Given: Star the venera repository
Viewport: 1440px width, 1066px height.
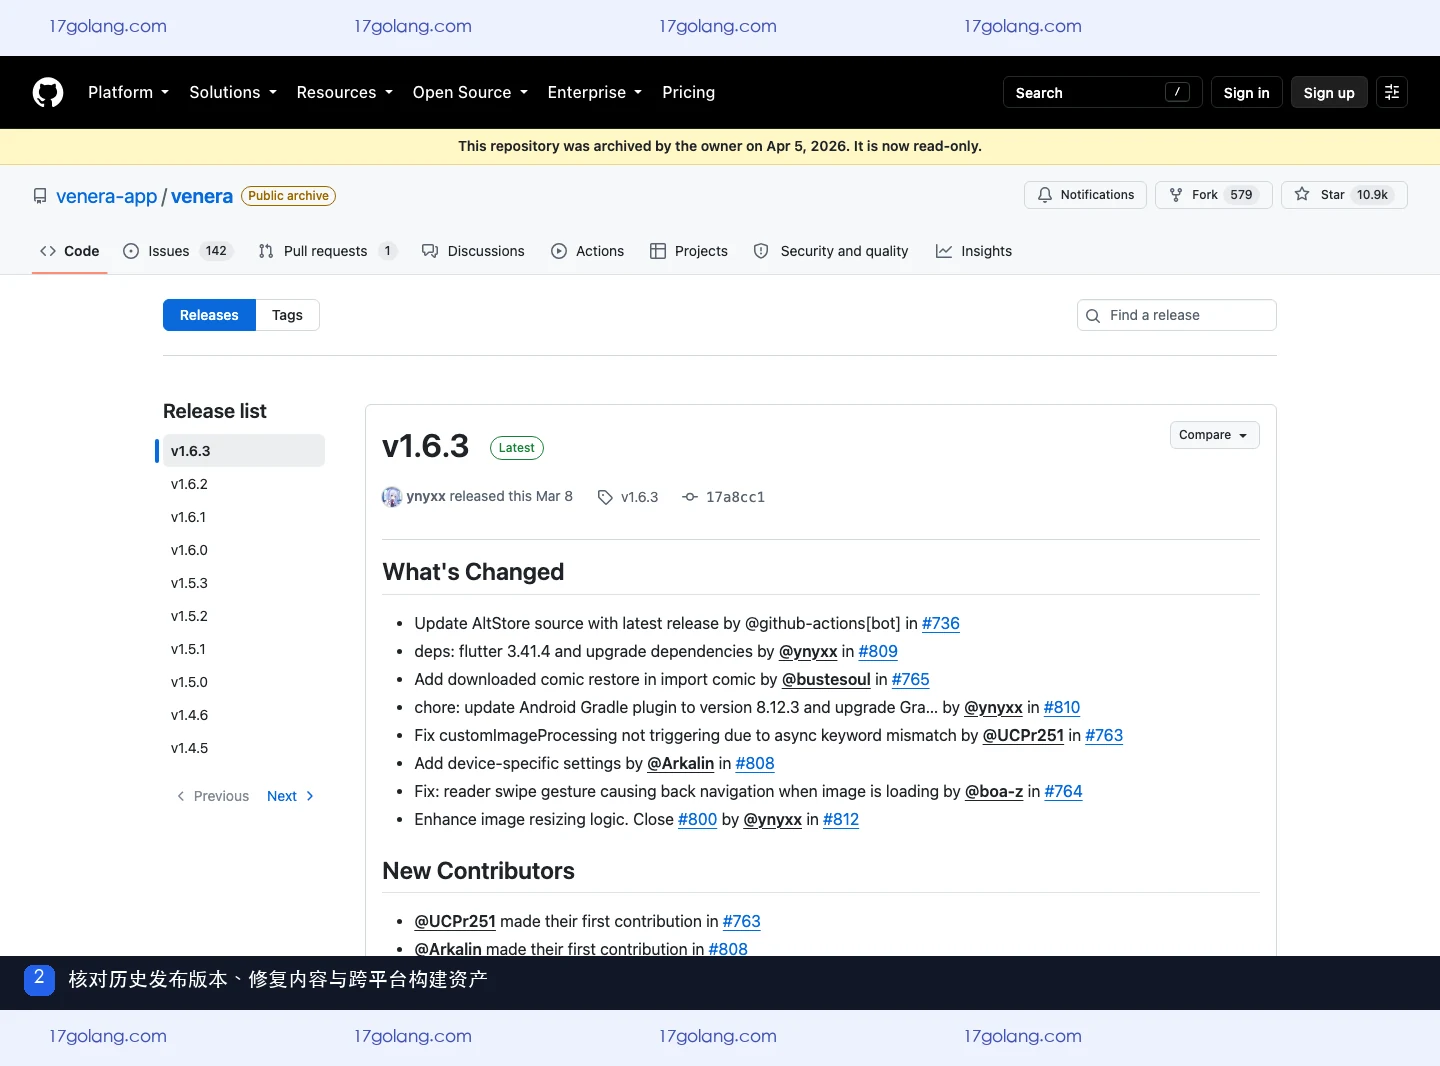Looking at the screenshot, I should tap(1344, 195).
